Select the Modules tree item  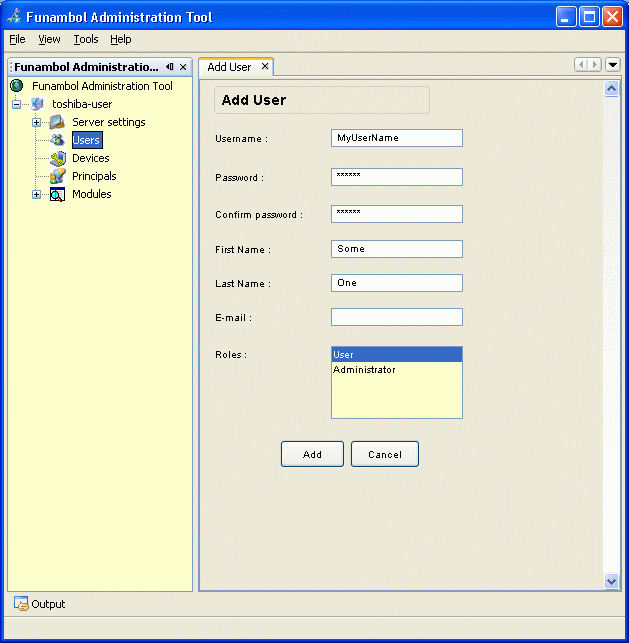[92, 194]
